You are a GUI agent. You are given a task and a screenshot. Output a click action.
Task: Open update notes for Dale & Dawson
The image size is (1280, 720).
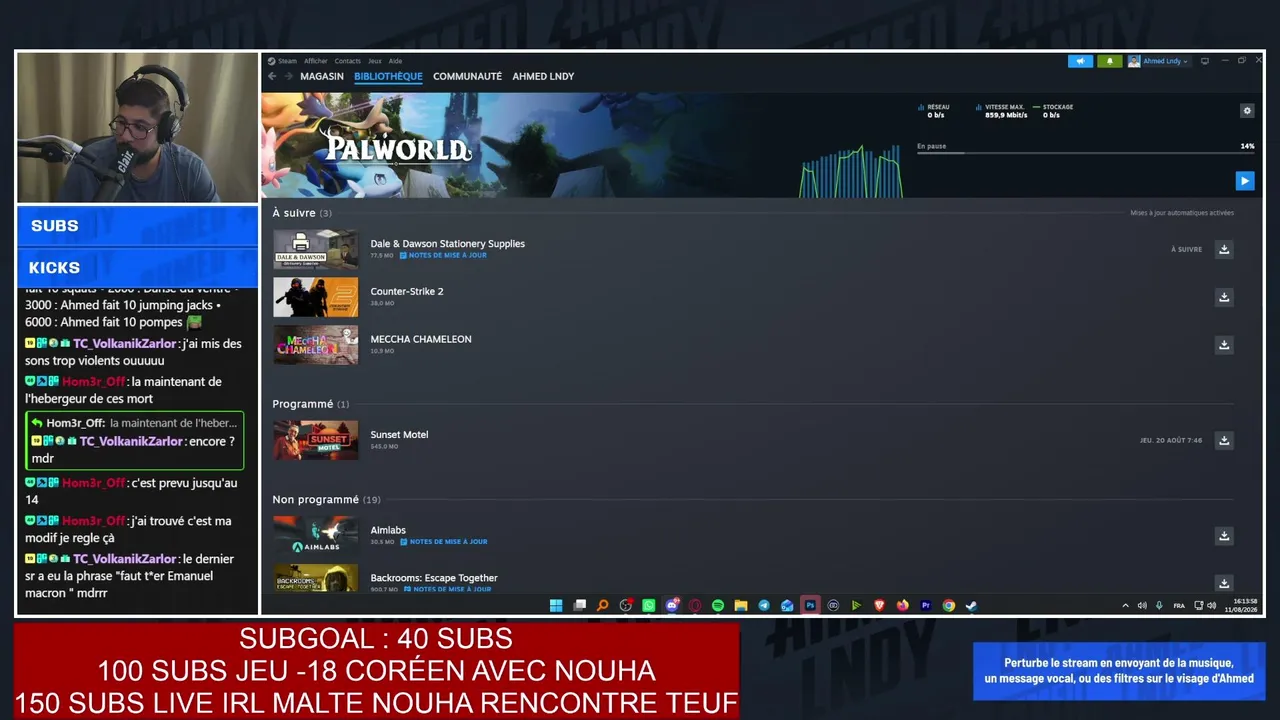coord(443,255)
